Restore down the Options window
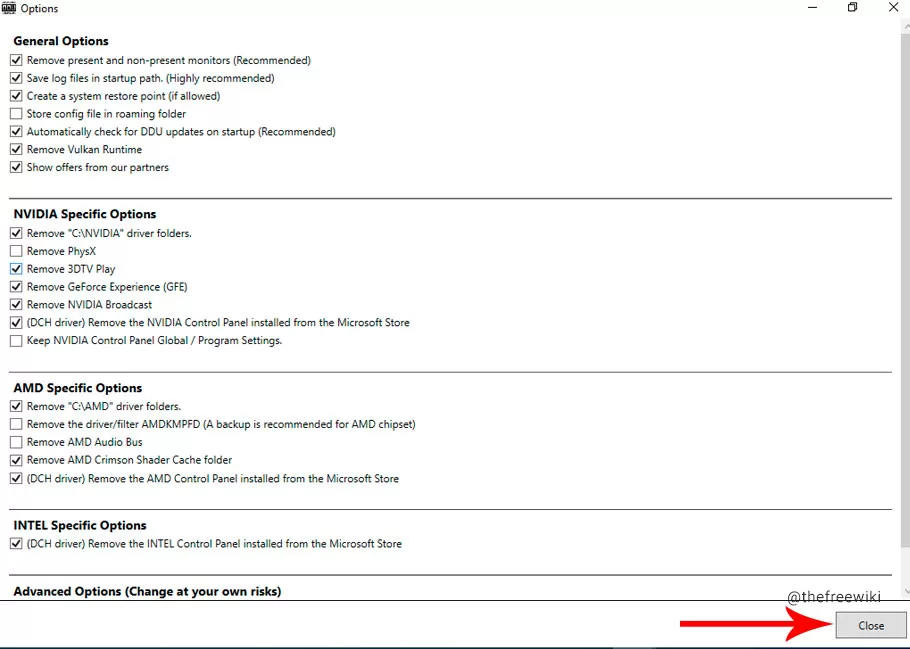This screenshot has height=649, width=910. pyautogui.click(x=853, y=8)
